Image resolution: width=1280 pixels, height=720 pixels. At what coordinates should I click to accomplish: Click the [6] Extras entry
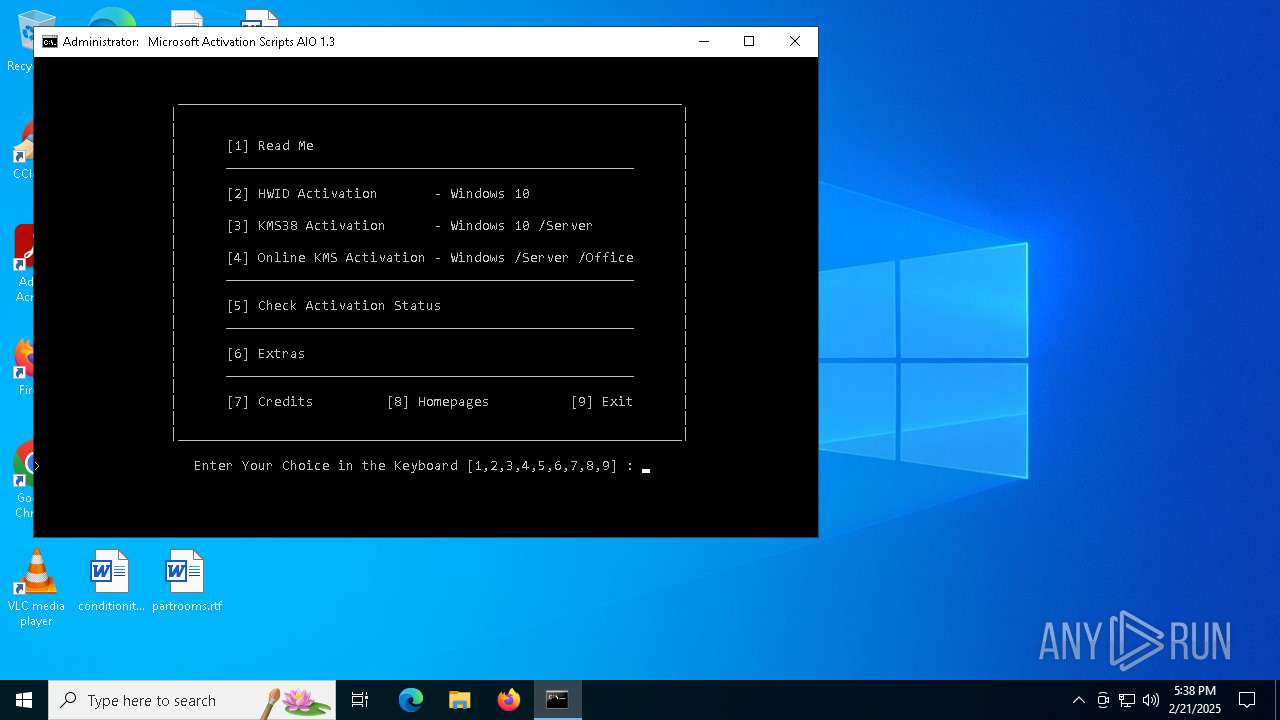tap(266, 354)
